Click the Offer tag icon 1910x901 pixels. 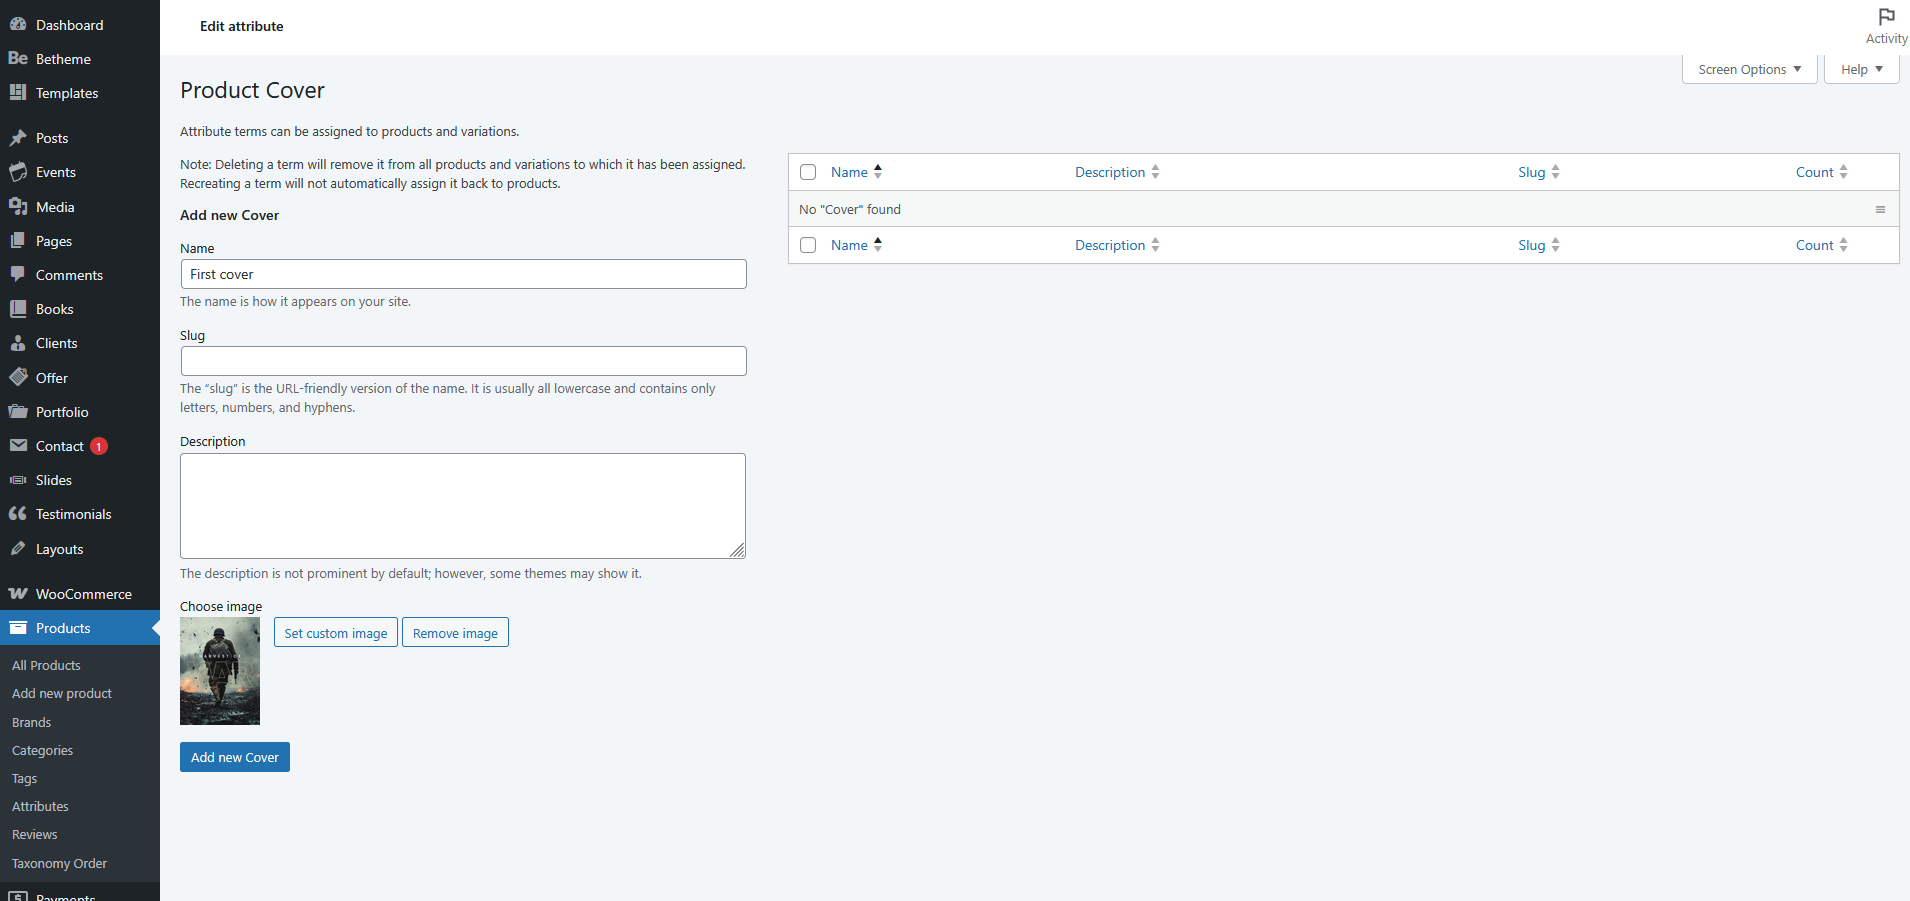(x=18, y=378)
